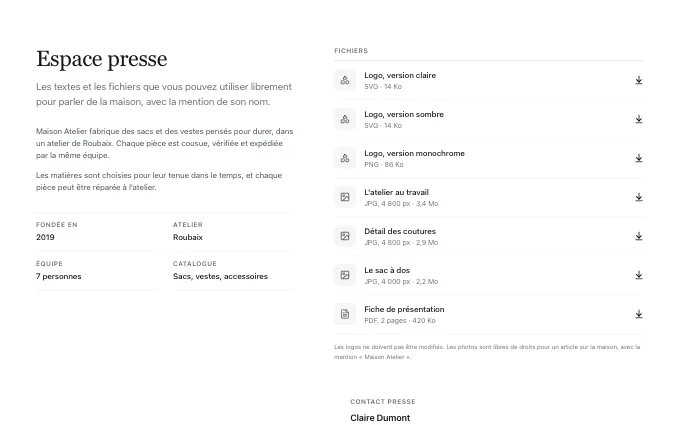
Task: Click the image icon for Le sac à dos
Action: tap(345, 275)
